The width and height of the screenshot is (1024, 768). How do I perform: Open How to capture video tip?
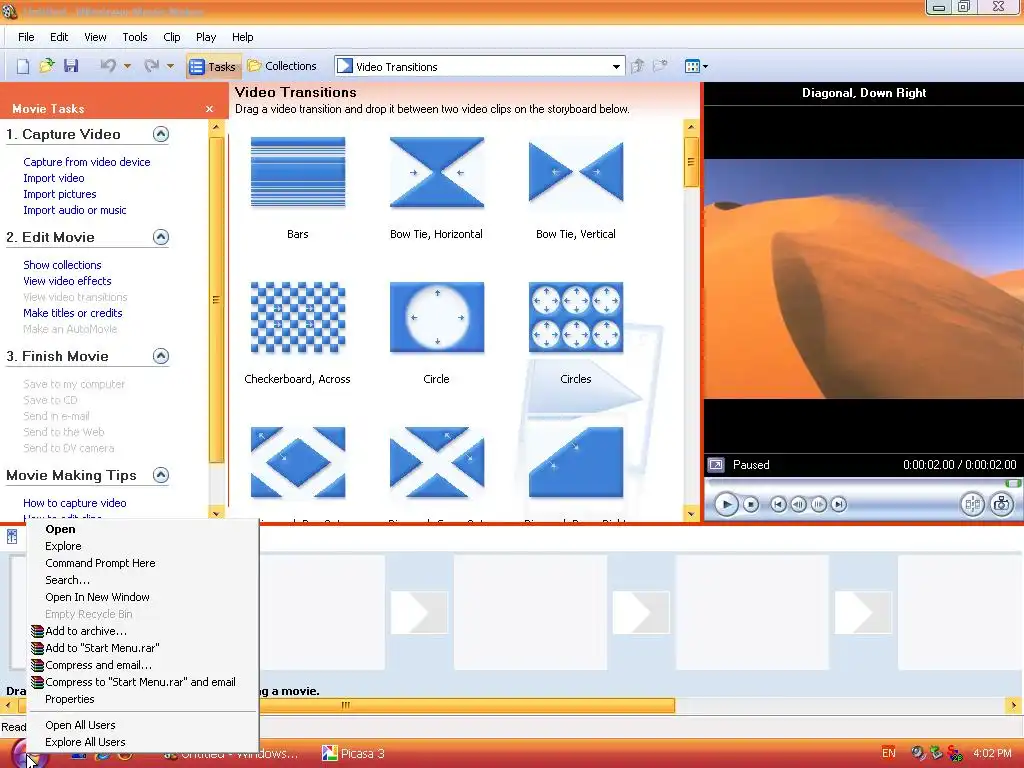74,503
